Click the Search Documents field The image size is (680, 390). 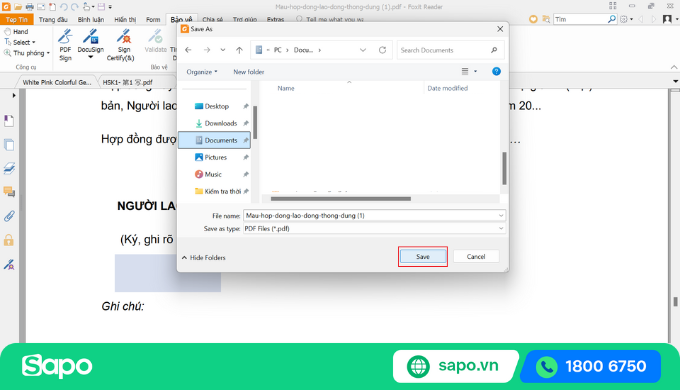[x=450, y=50]
